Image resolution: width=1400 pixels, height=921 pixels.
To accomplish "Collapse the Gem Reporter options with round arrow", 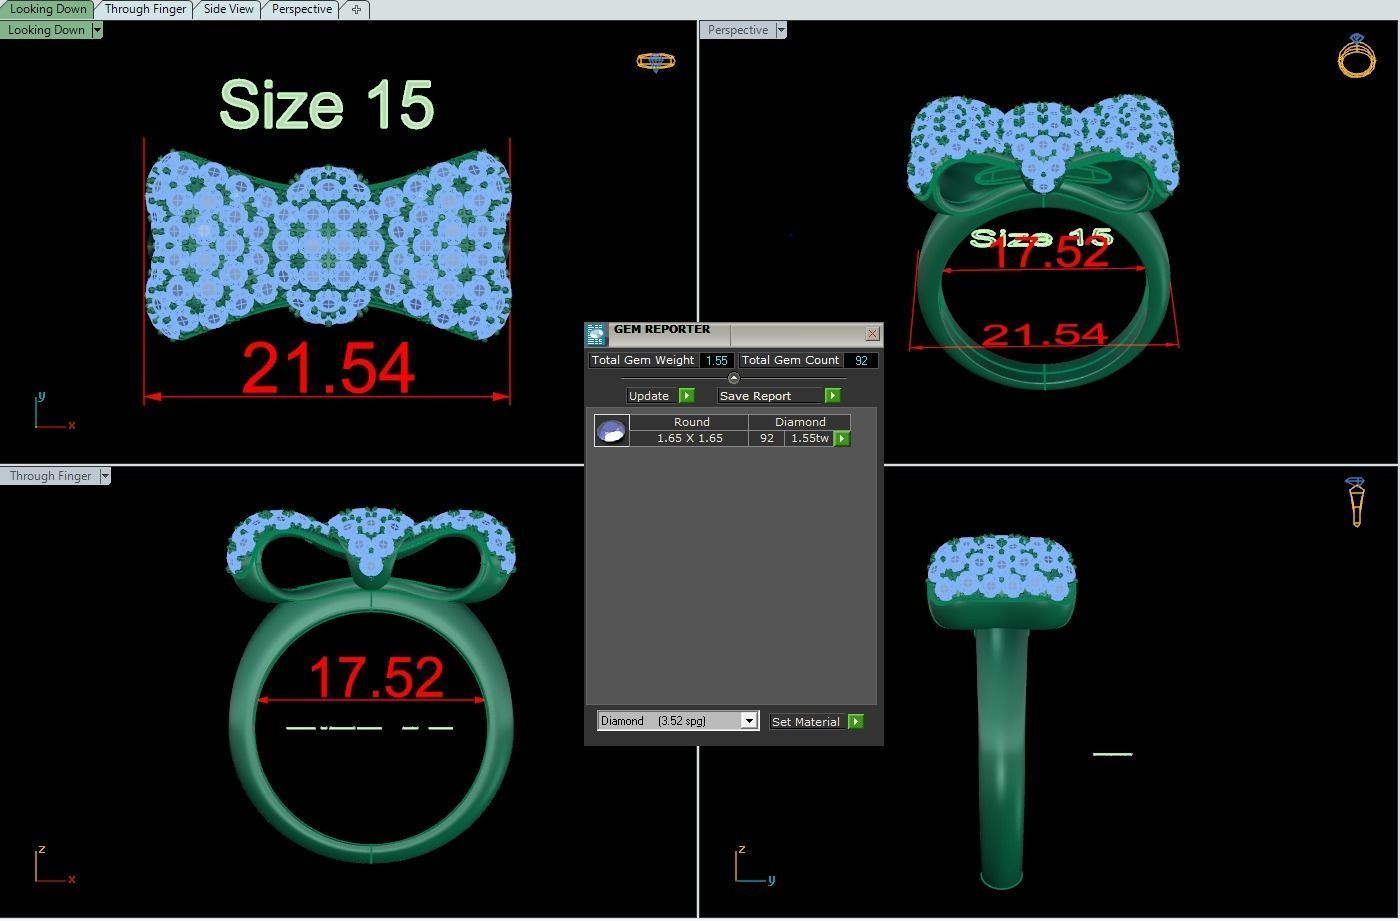I will pyautogui.click(x=734, y=378).
